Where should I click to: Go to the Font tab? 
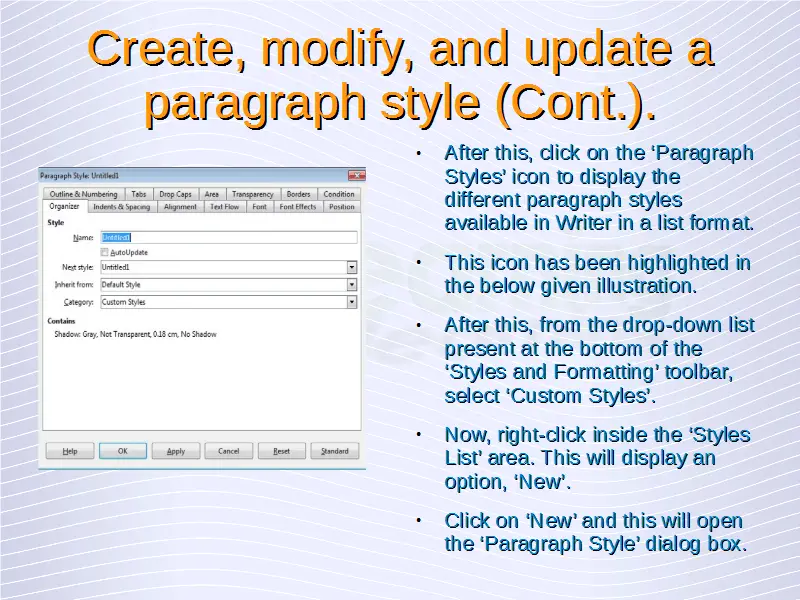259,207
